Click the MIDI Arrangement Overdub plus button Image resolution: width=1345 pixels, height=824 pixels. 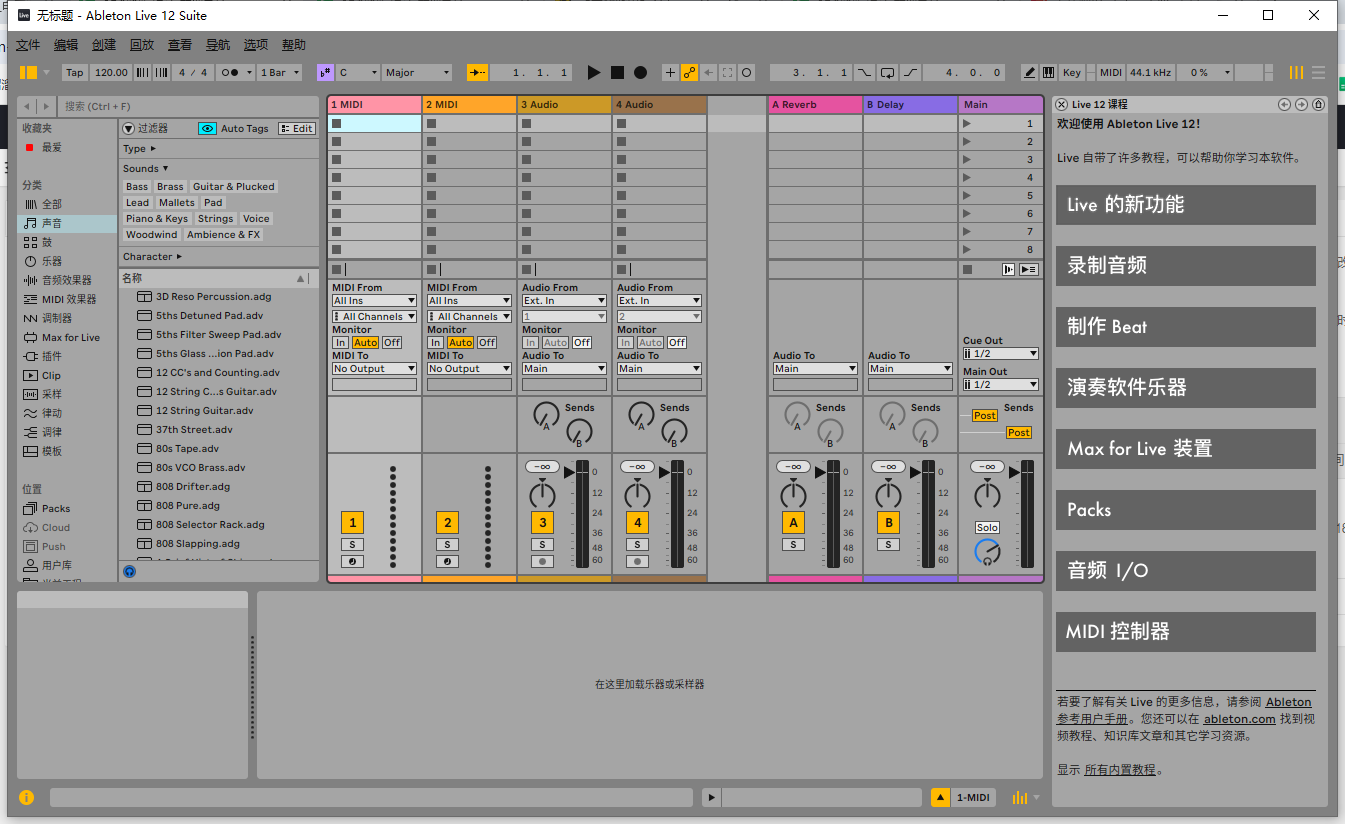point(670,73)
